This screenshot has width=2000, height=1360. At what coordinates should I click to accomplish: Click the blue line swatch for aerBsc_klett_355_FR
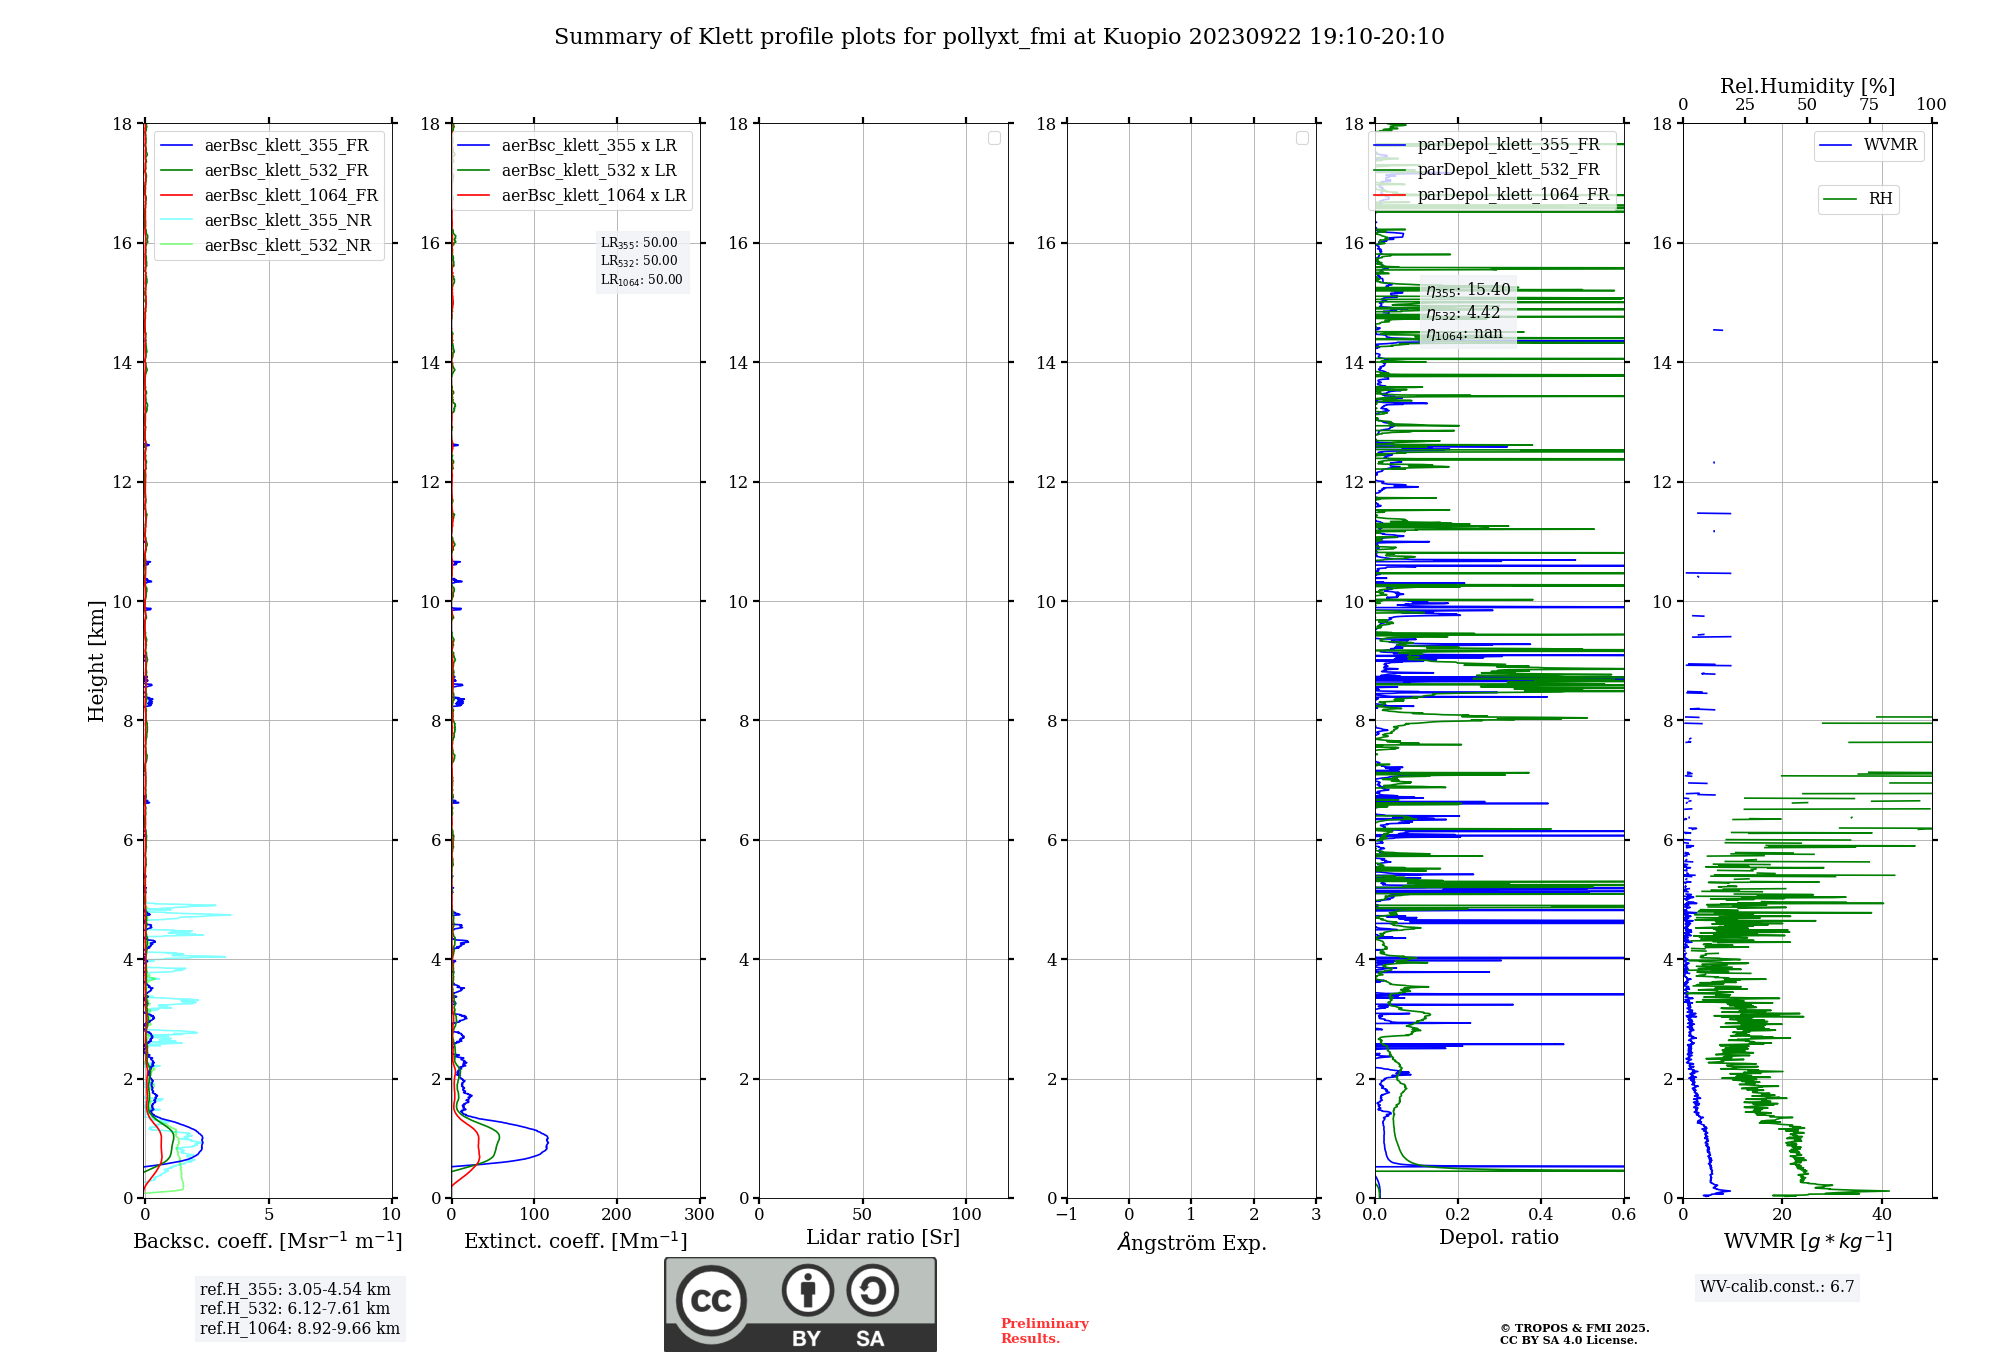[x=176, y=146]
